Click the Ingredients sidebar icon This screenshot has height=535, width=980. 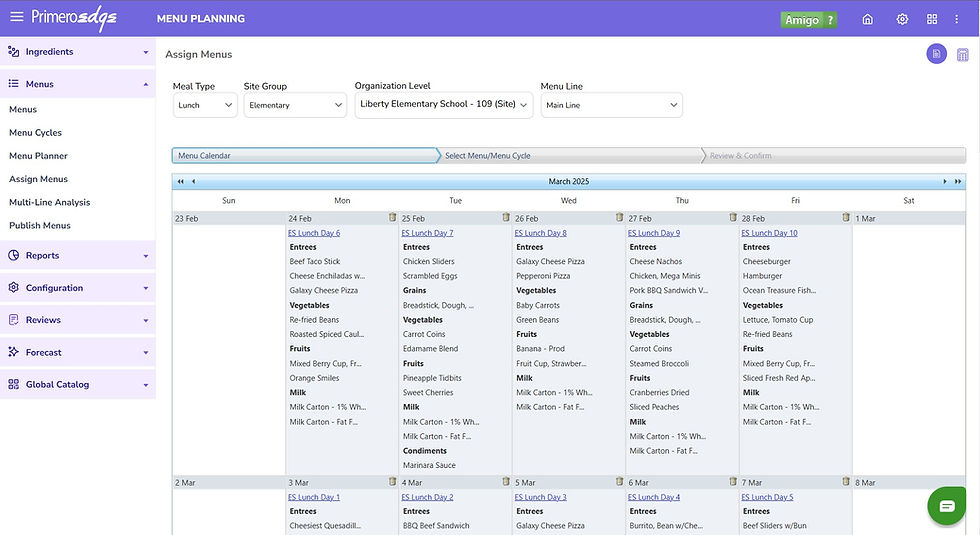(13, 51)
